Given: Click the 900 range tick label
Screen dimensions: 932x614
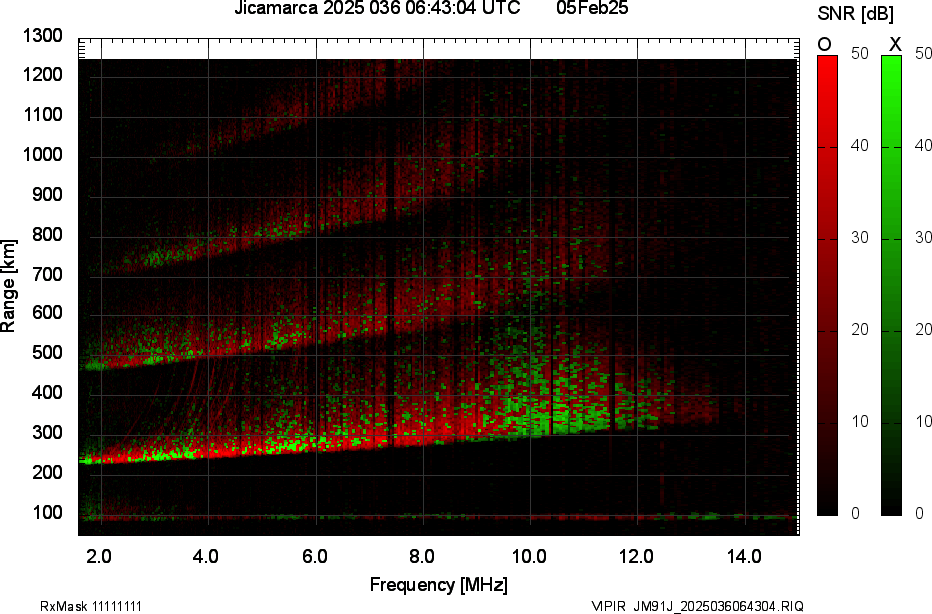Looking at the screenshot, I should [x=47, y=194].
